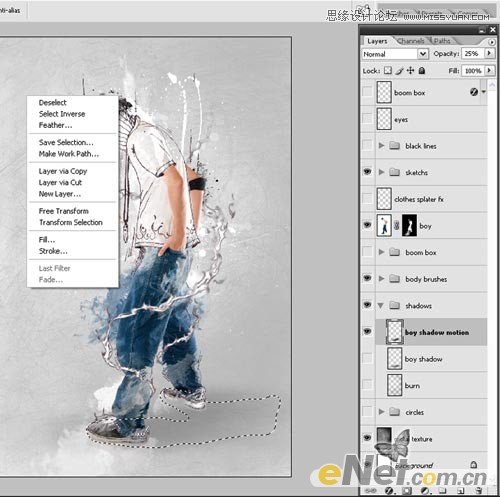The image size is (500, 497).
Task: Click the lock icon on background layer
Action: [x=473, y=464]
